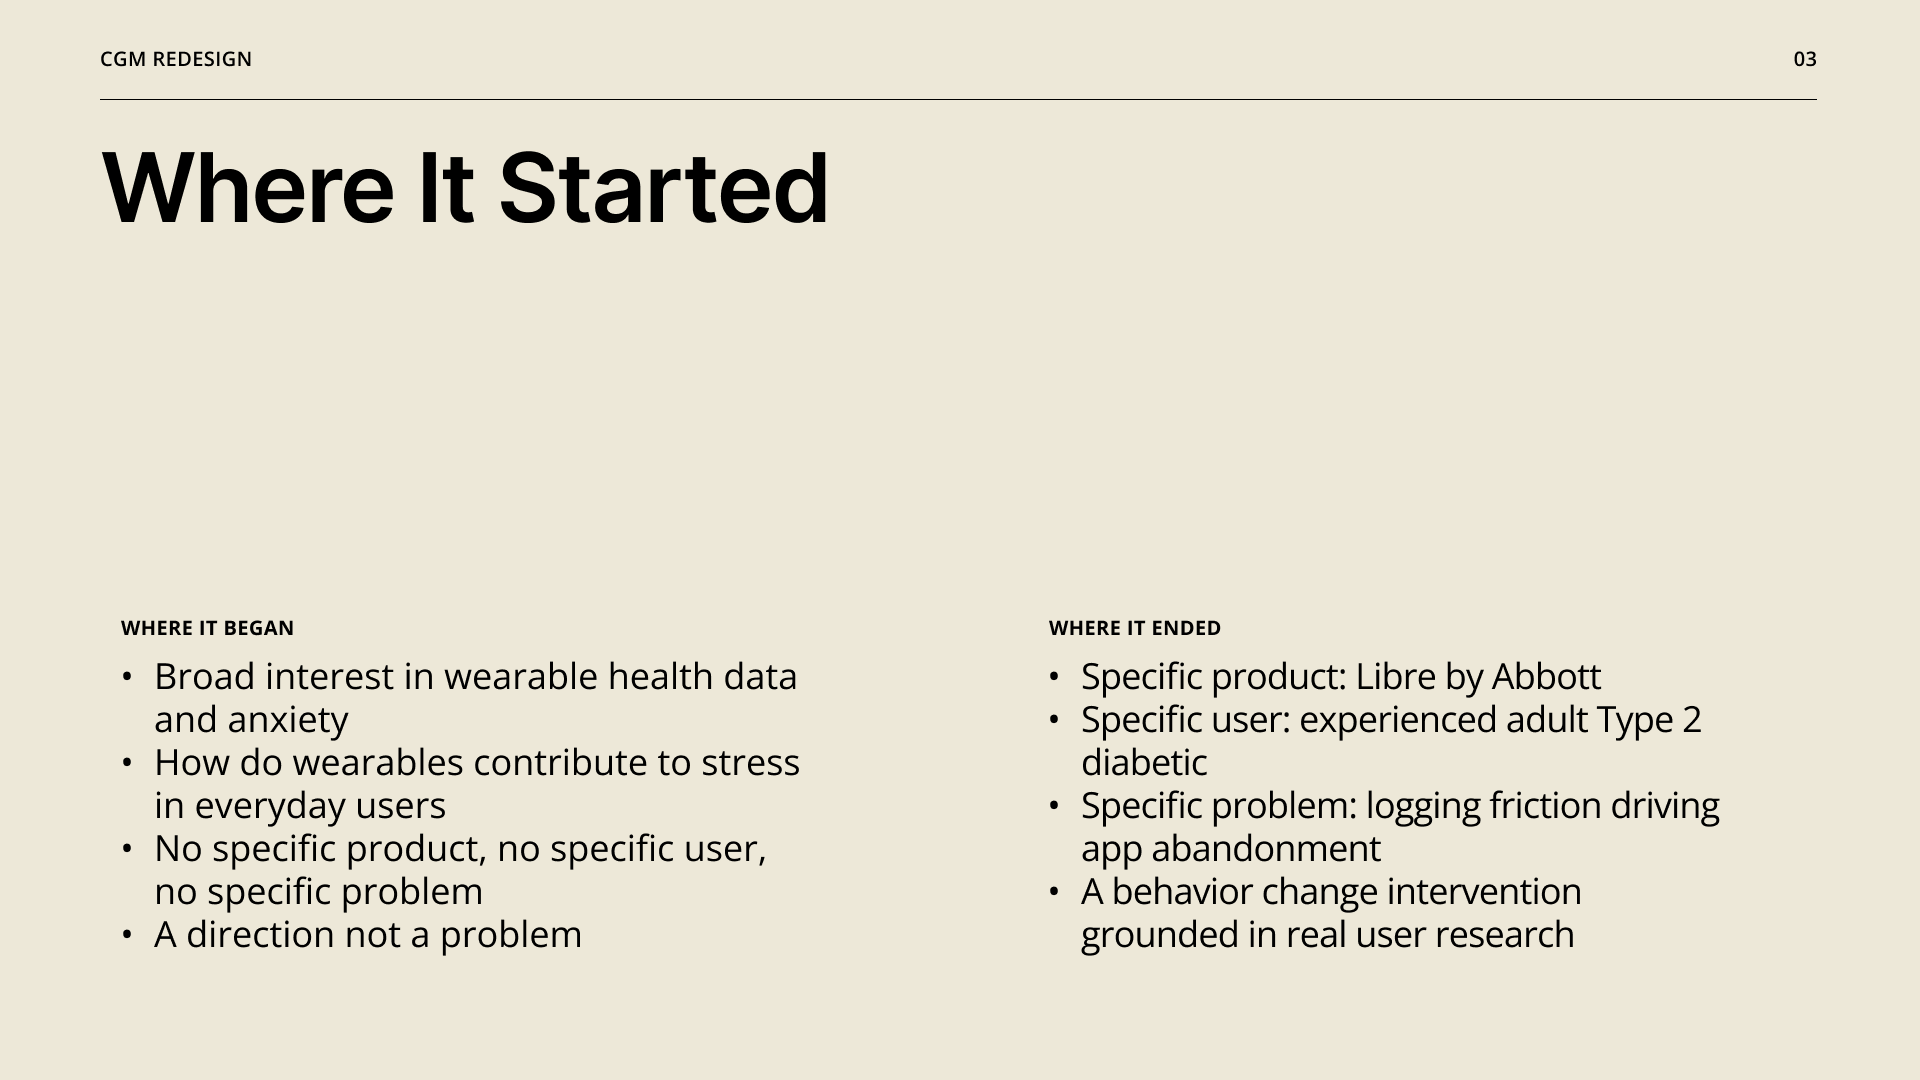Click the slide title 'Where It Started'
Screen dimensions: 1920x1080
point(465,189)
